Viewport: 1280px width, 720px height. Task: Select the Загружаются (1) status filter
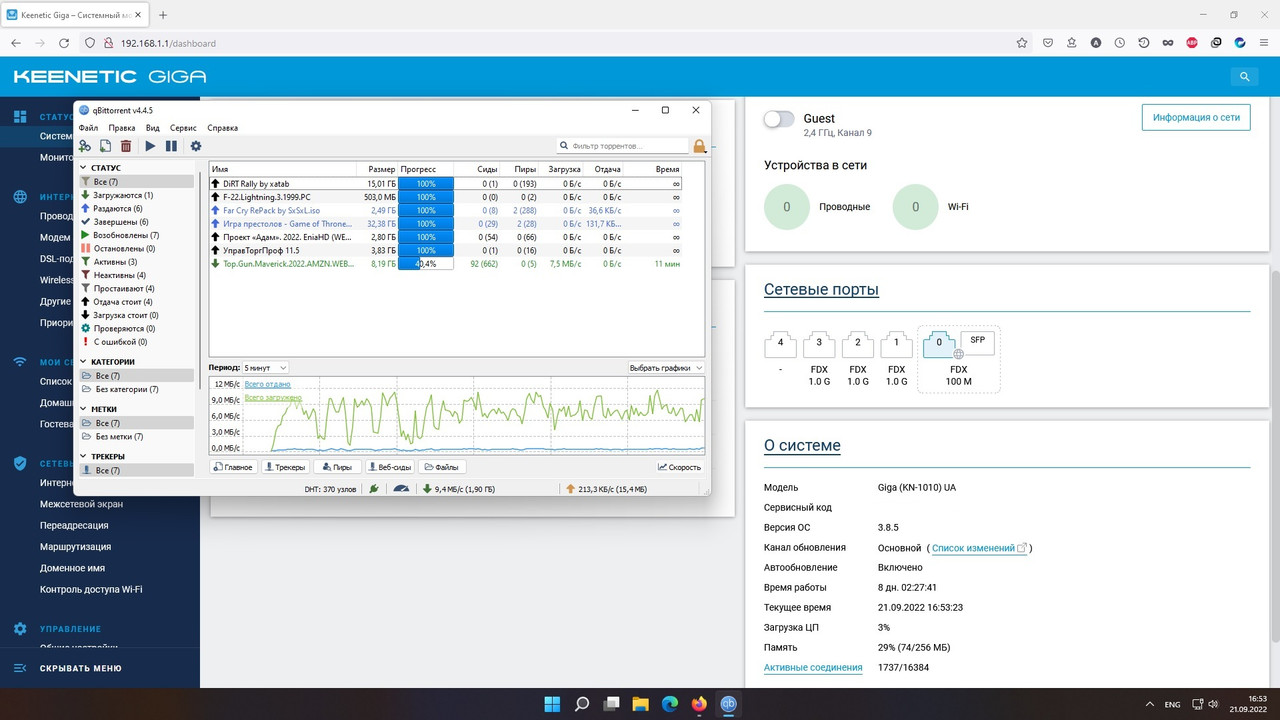click(123, 195)
